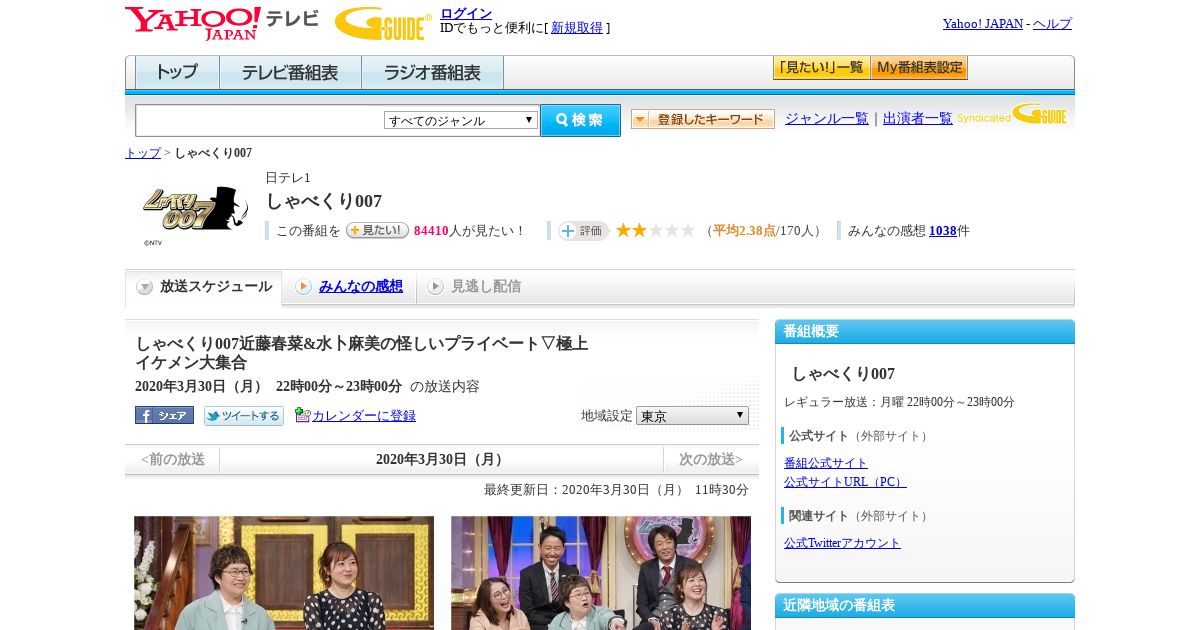Open My番組表設定 button
The image size is (1200, 630).
click(x=919, y=68)
